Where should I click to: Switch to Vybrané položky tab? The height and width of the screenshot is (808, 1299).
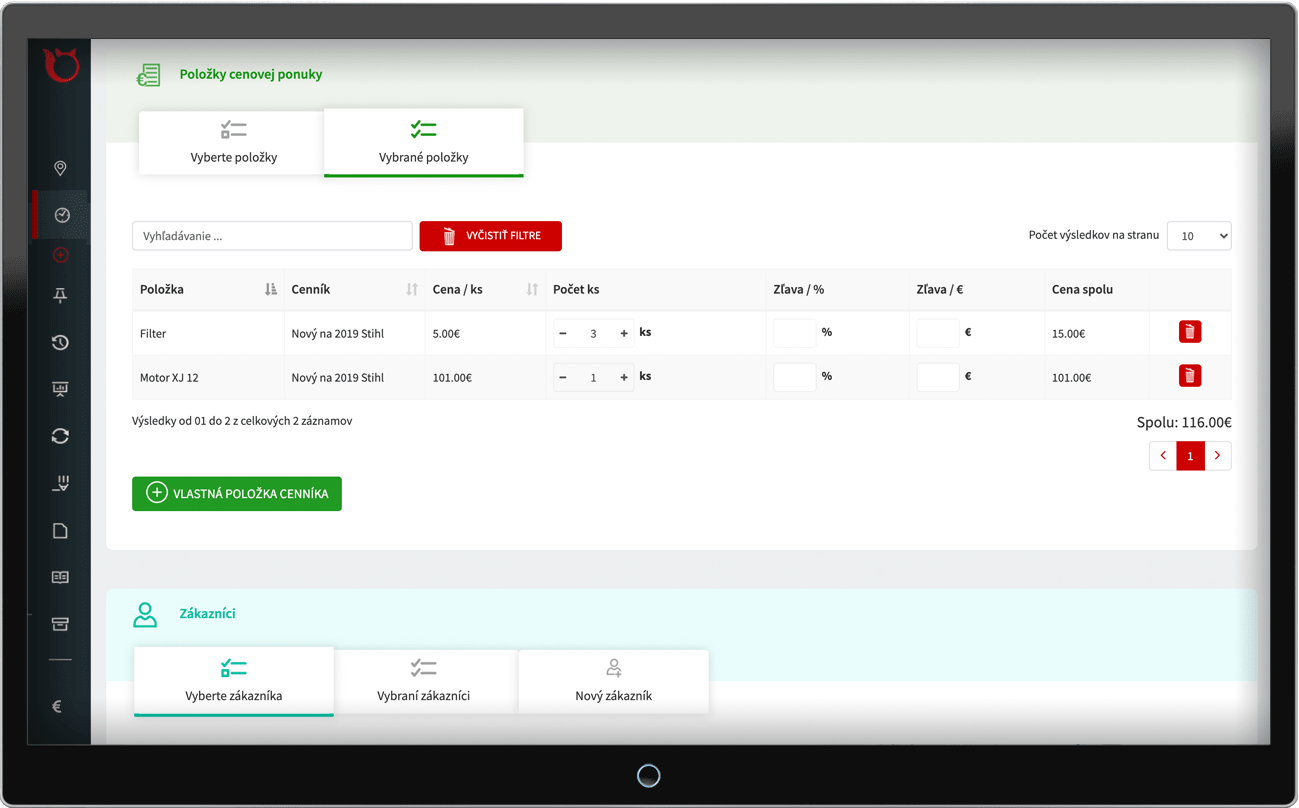[x=424, y=143]
